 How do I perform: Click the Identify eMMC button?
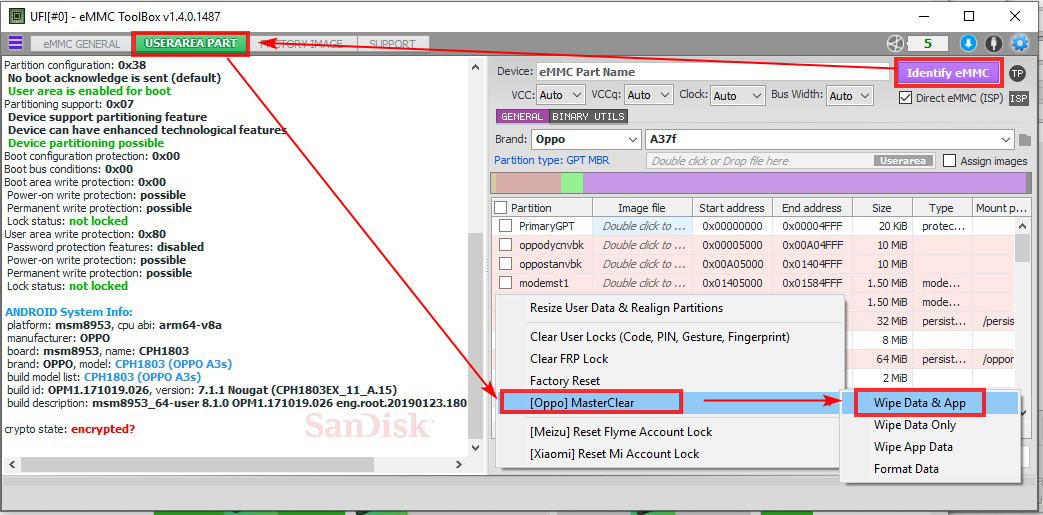(948, 73)
